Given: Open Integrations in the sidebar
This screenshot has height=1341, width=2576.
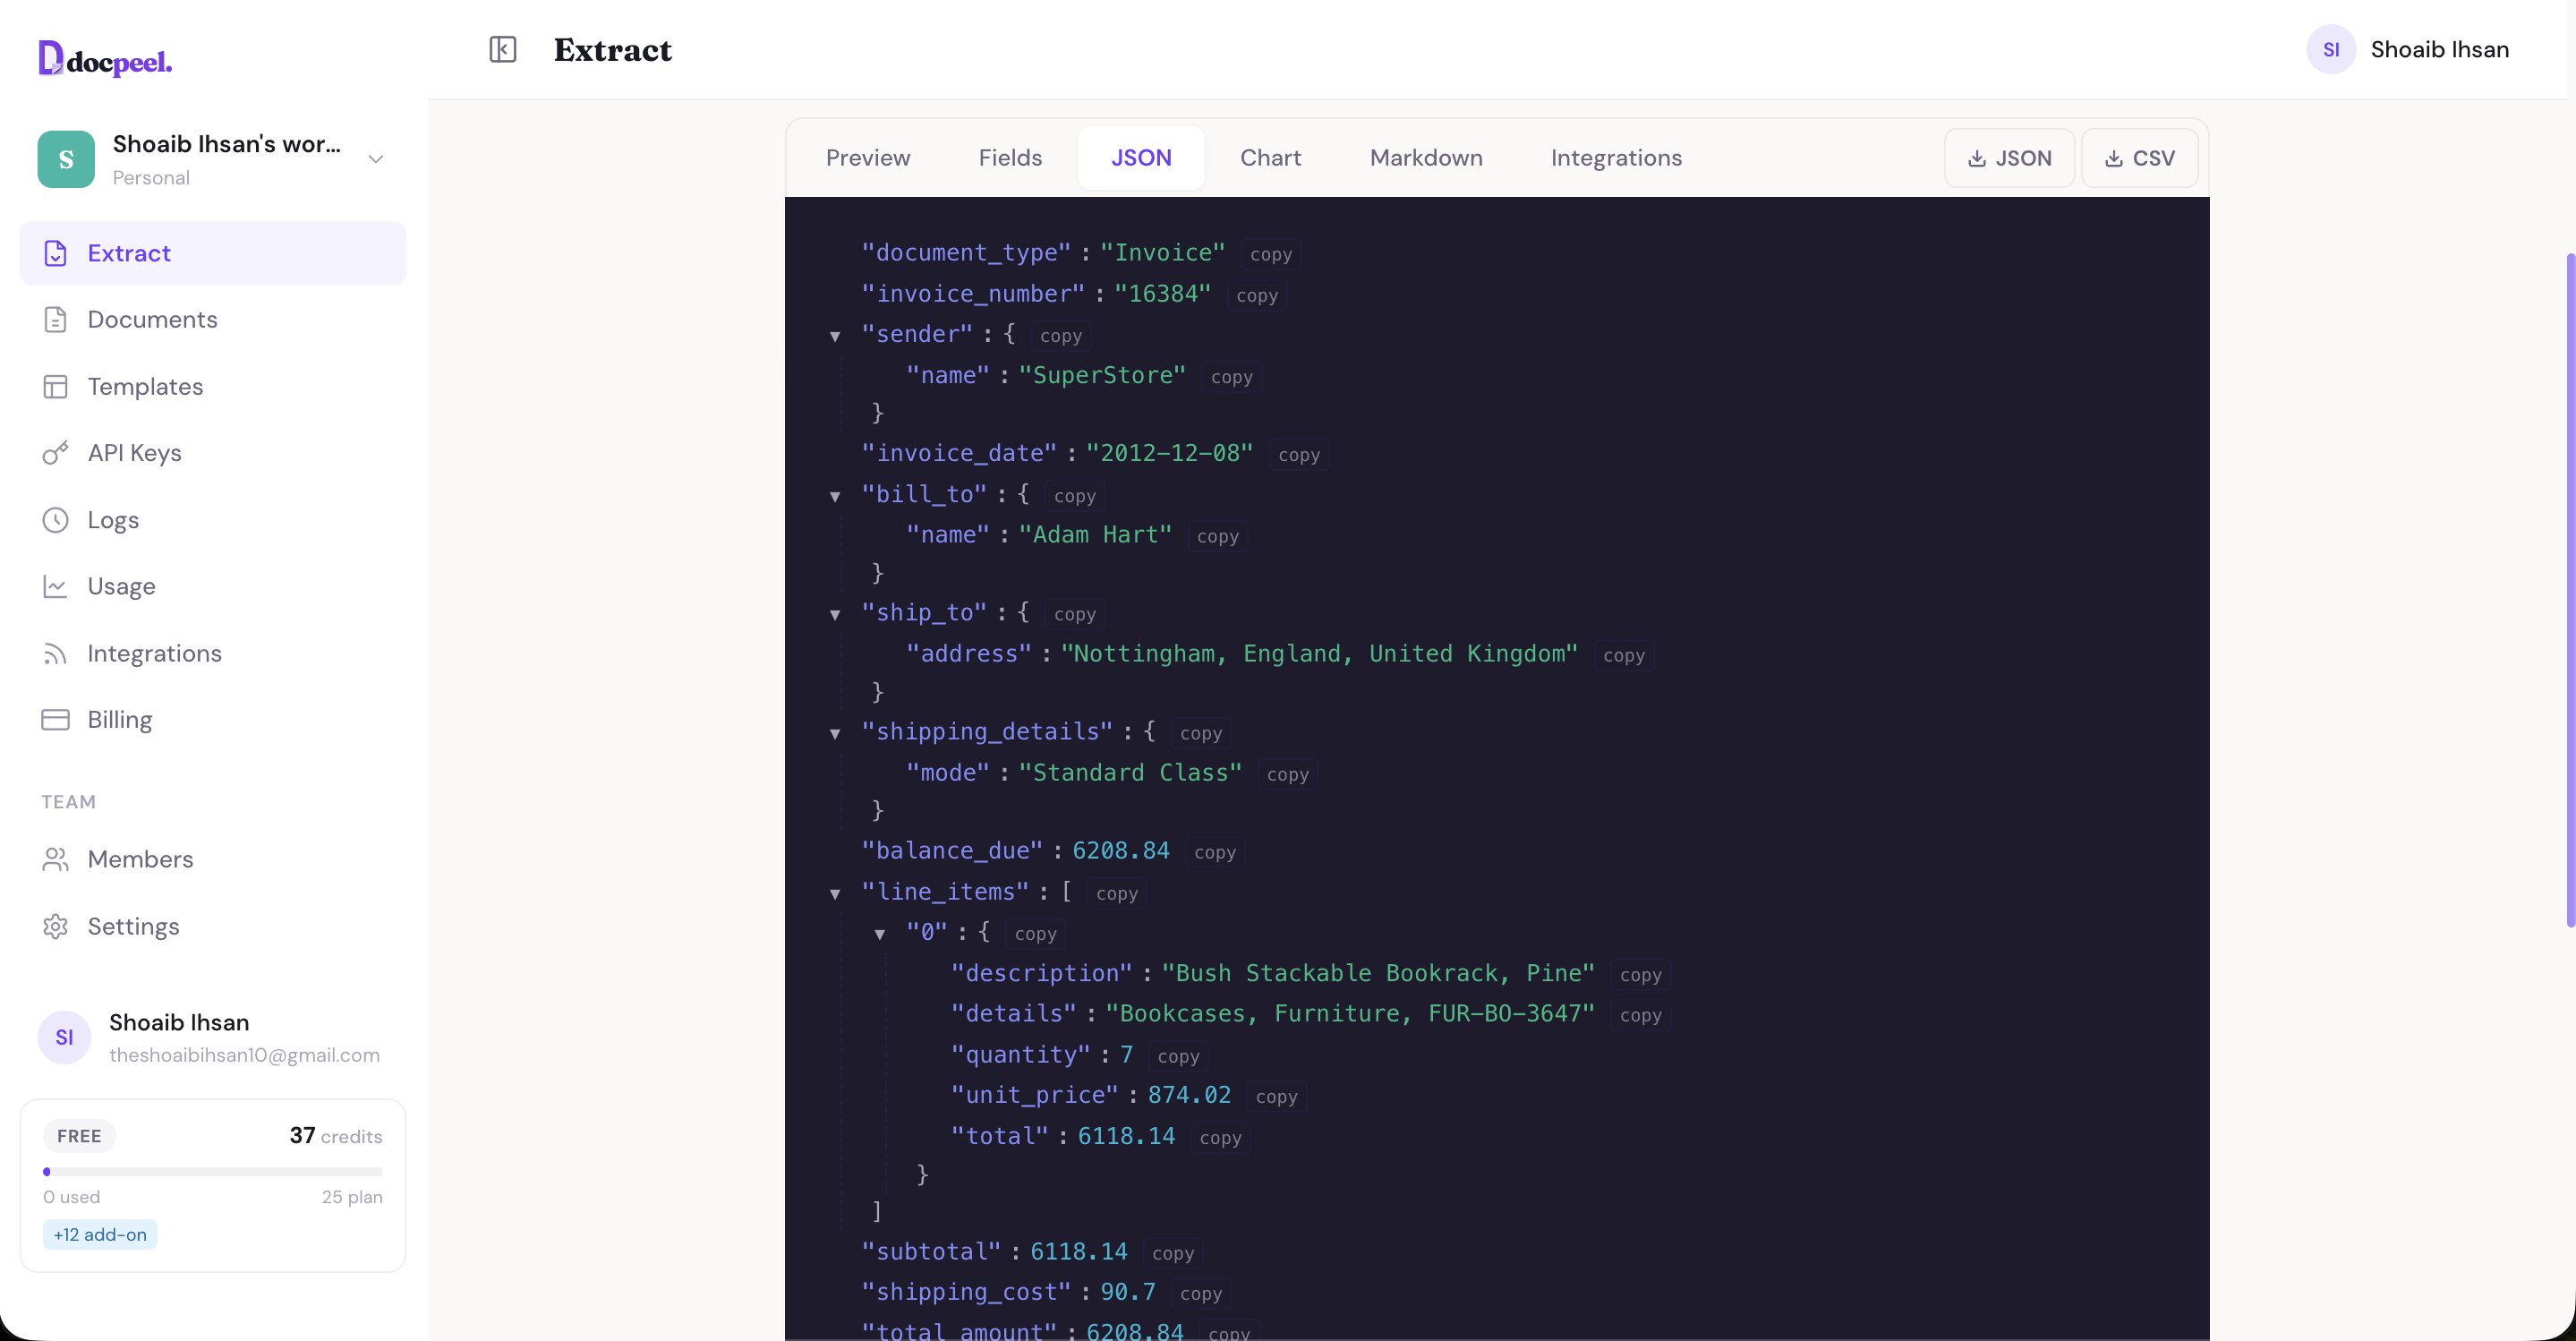Looking at the screenshot, I should click(x=213, y=653).
